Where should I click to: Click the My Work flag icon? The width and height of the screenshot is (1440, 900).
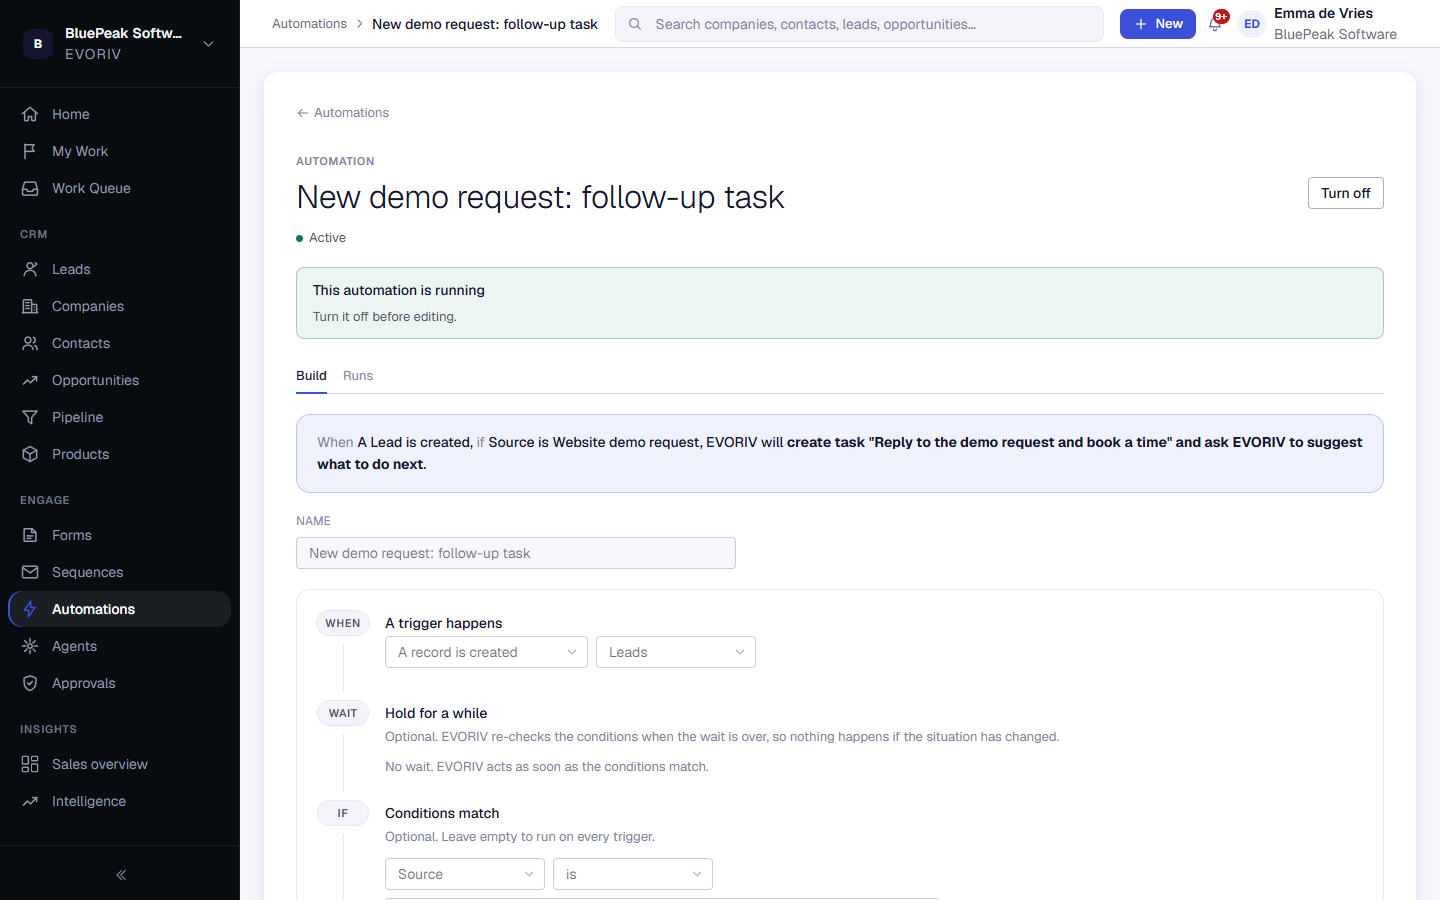click(x=30, y=151)
